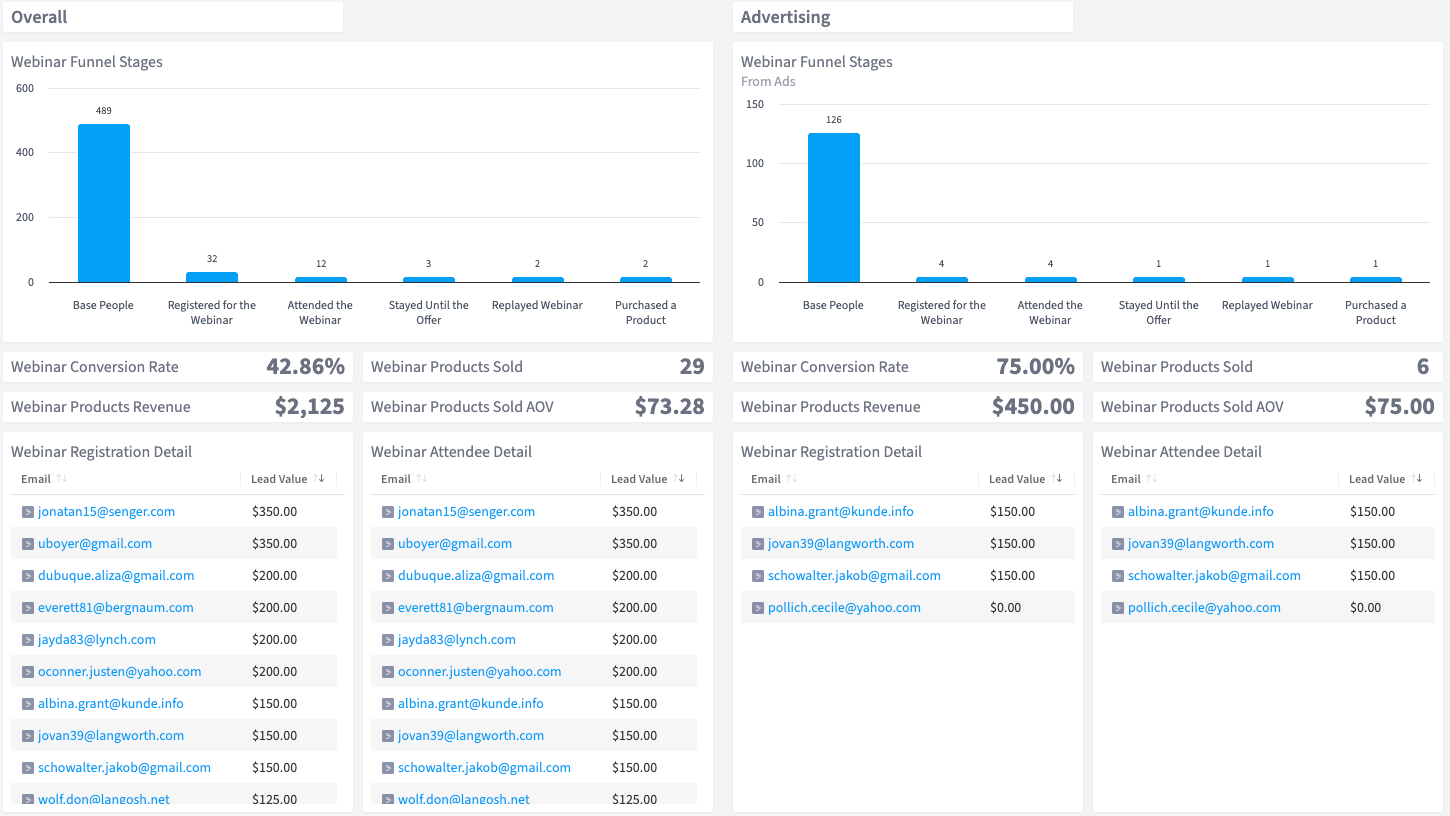
Task: Select the Advertising section header
Action: [785, 17]
